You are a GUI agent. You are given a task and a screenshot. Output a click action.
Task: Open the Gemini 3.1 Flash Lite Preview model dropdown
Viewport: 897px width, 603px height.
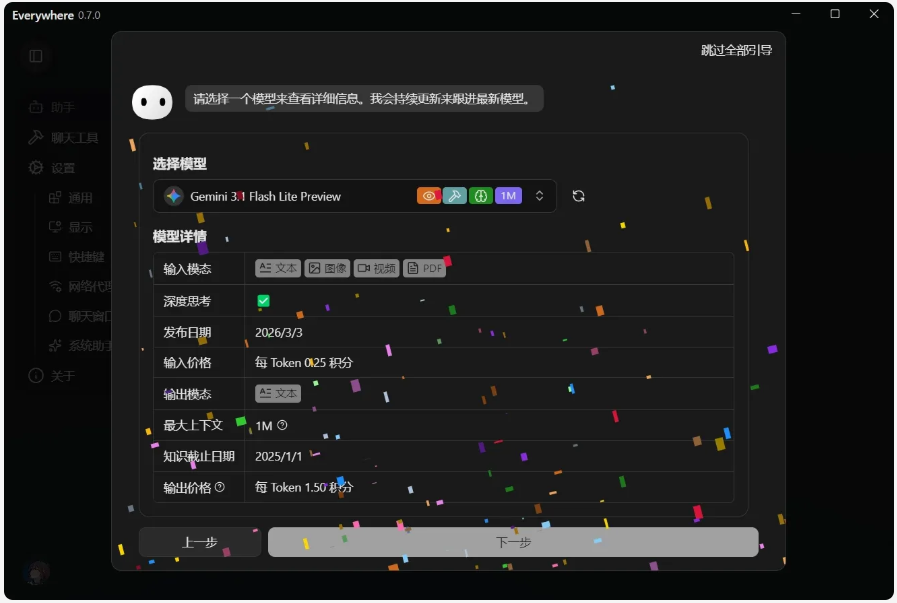(355, 196)
